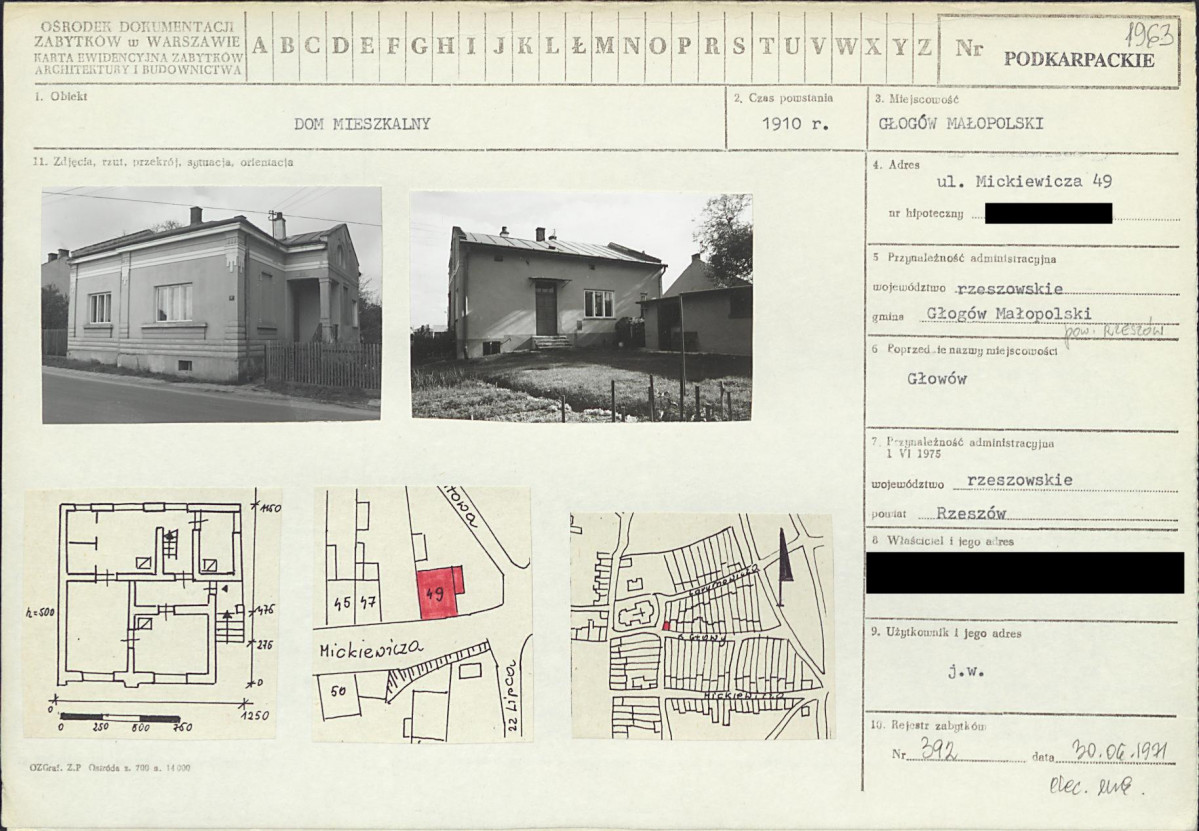1199x831 pixels.
Task: Click the small red marker on orientation map
Action: point(665,625)
